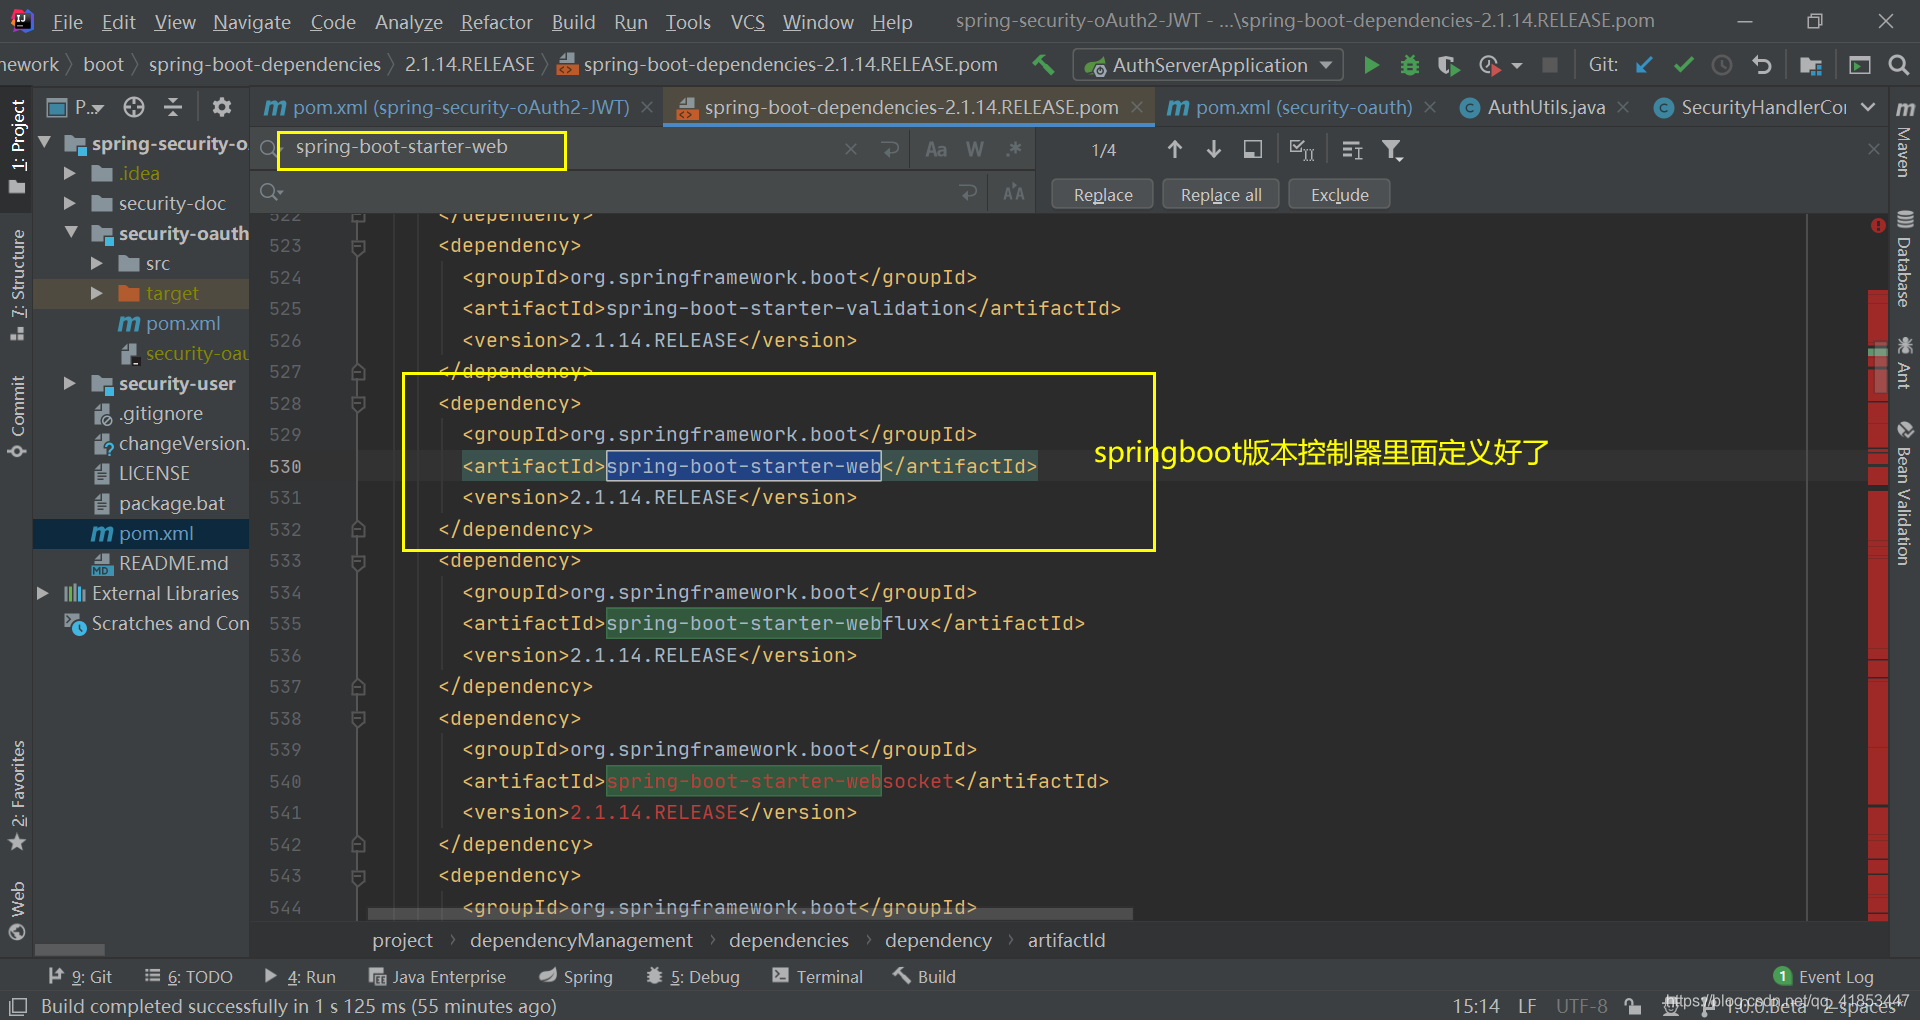The image size is (1920, 1020).
Task: Click the search filter funnel icon
Action: pyautogui.click(x=1392, y=150)
